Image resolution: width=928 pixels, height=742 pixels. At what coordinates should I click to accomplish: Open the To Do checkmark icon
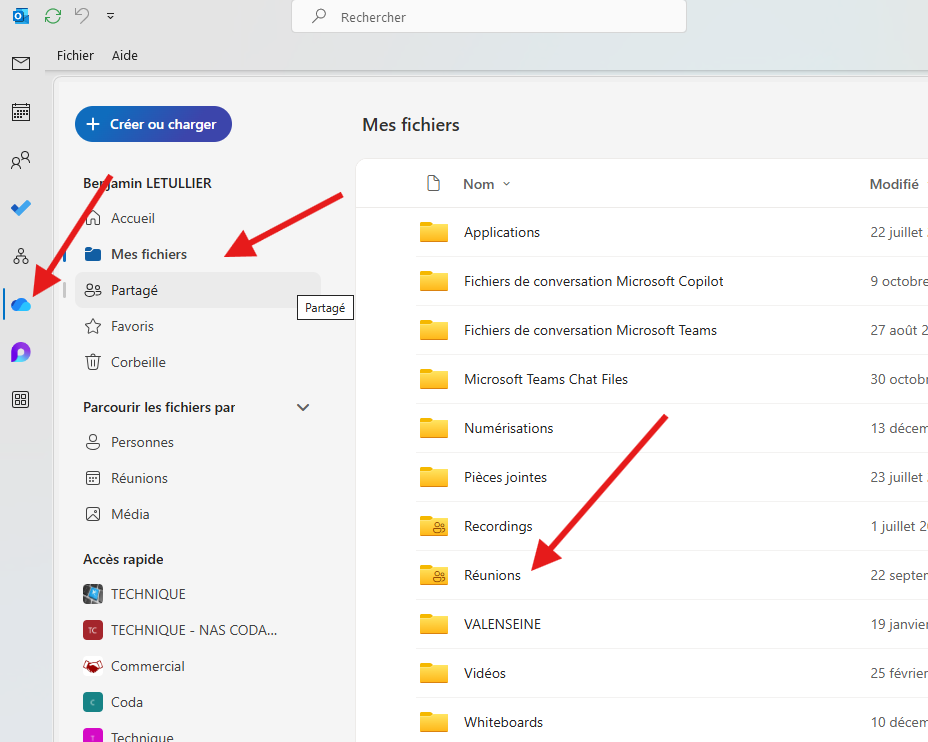[x=20, y=208]
